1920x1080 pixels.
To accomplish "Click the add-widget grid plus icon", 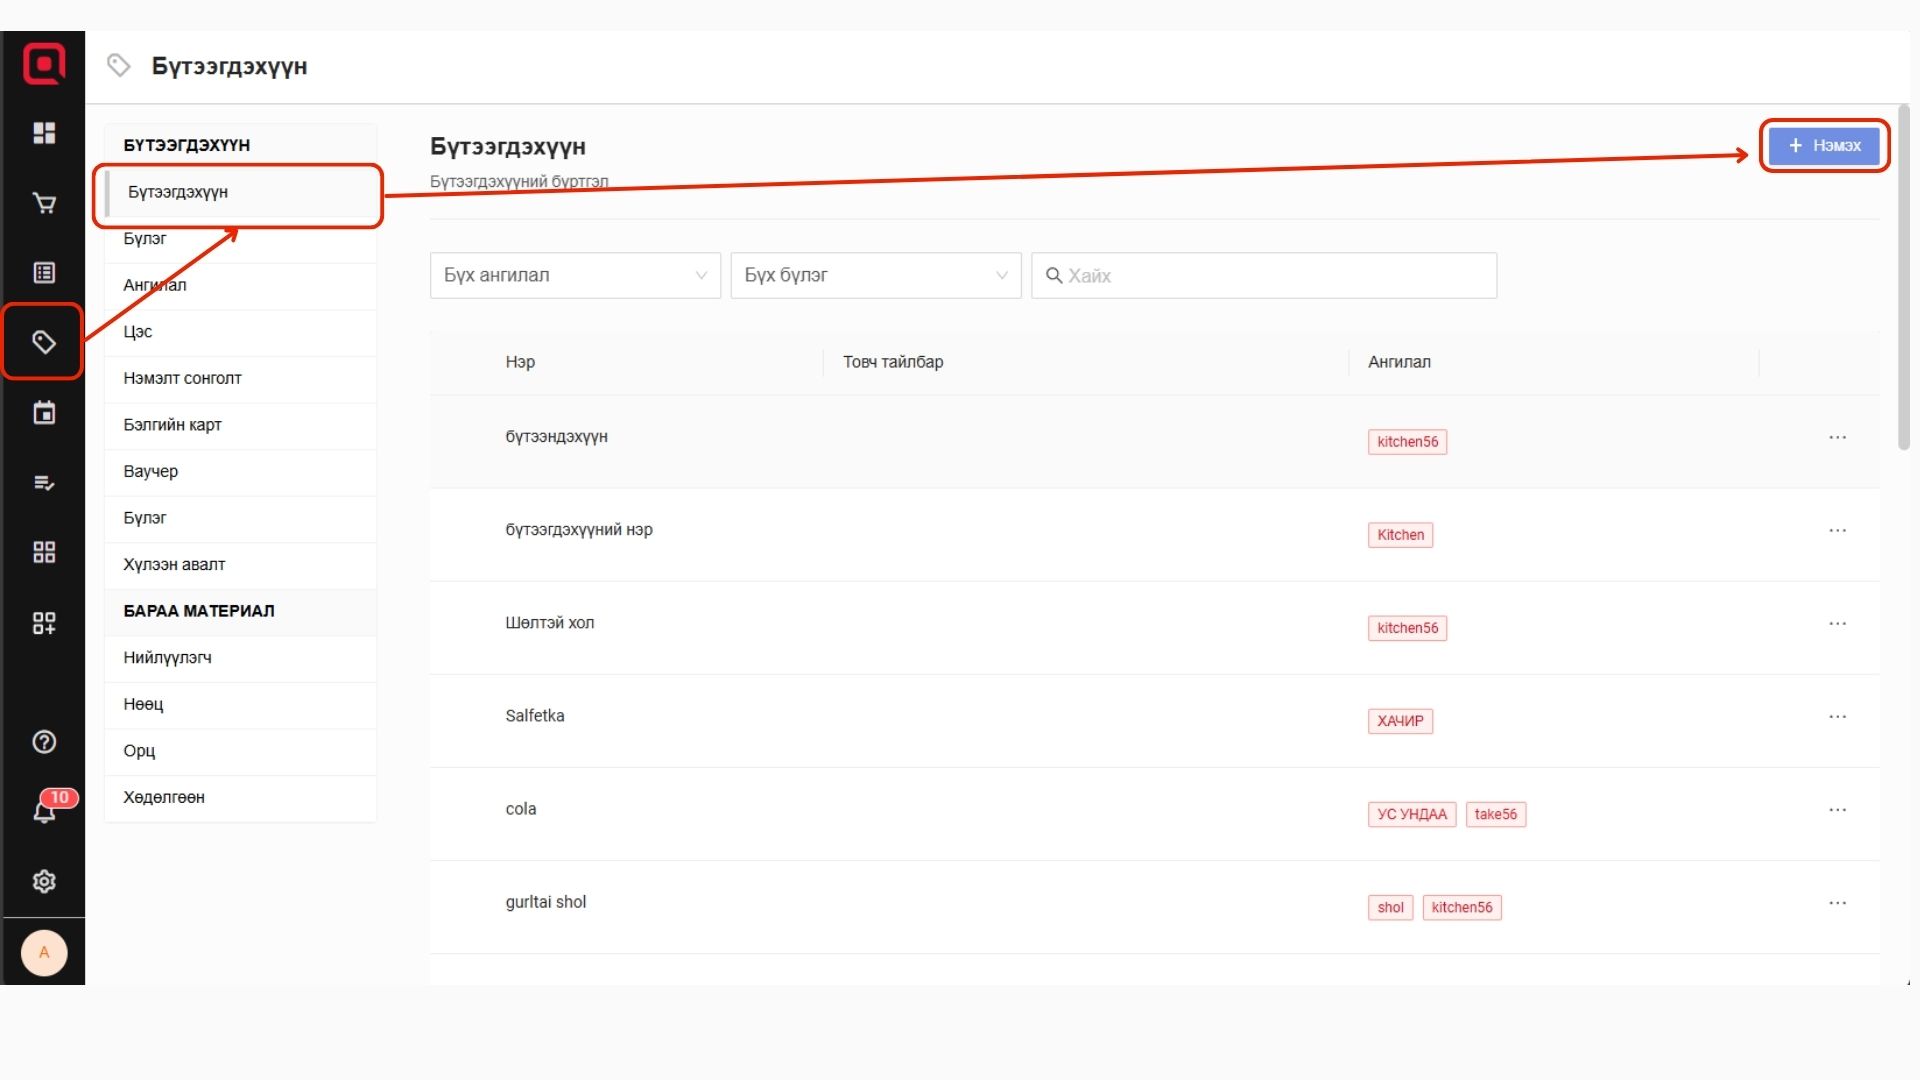I will pyautogui.click(x=44, y=623).
